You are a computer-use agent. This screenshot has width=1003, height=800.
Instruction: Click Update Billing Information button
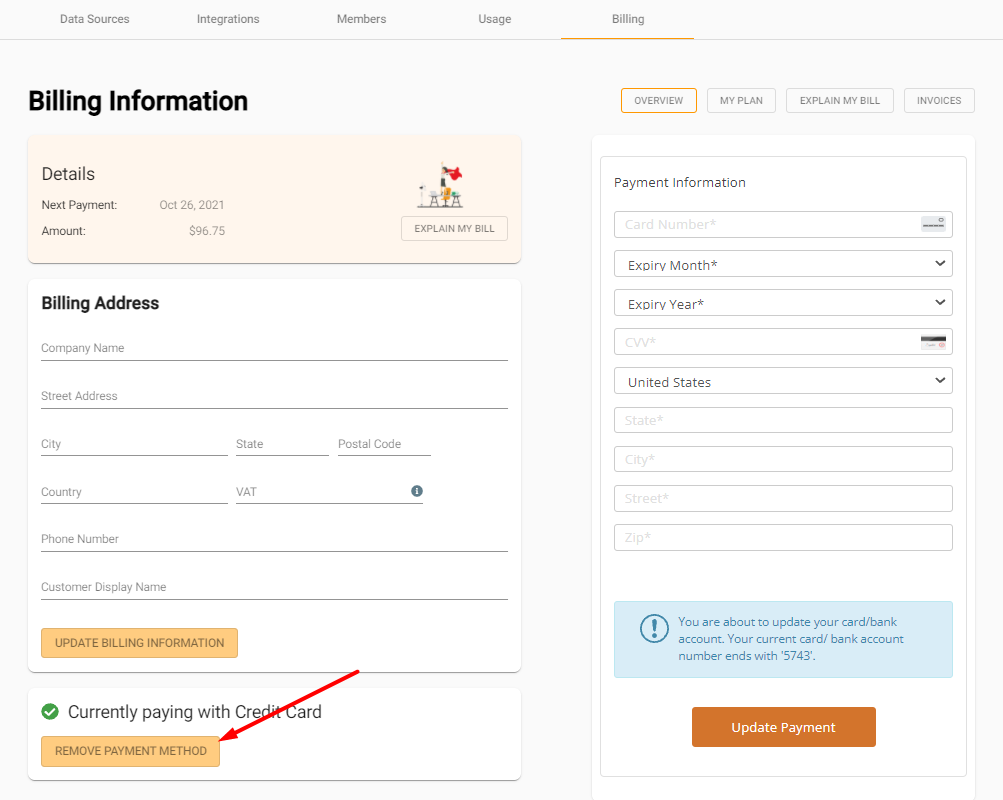(139, 643)
